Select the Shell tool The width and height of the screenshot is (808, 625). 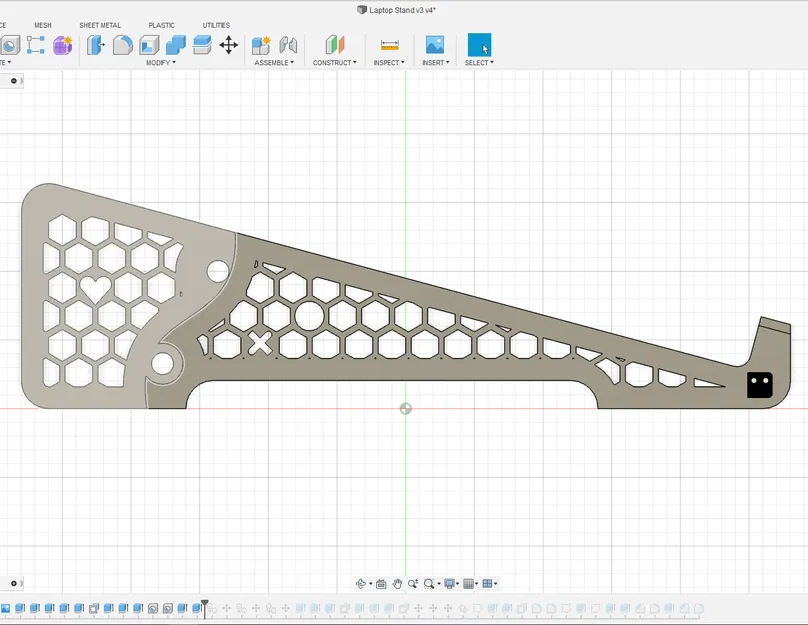[149, 45]
